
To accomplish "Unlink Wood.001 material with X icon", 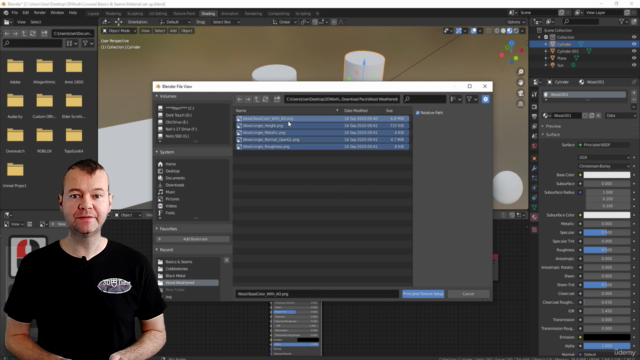I will [598, 116].
